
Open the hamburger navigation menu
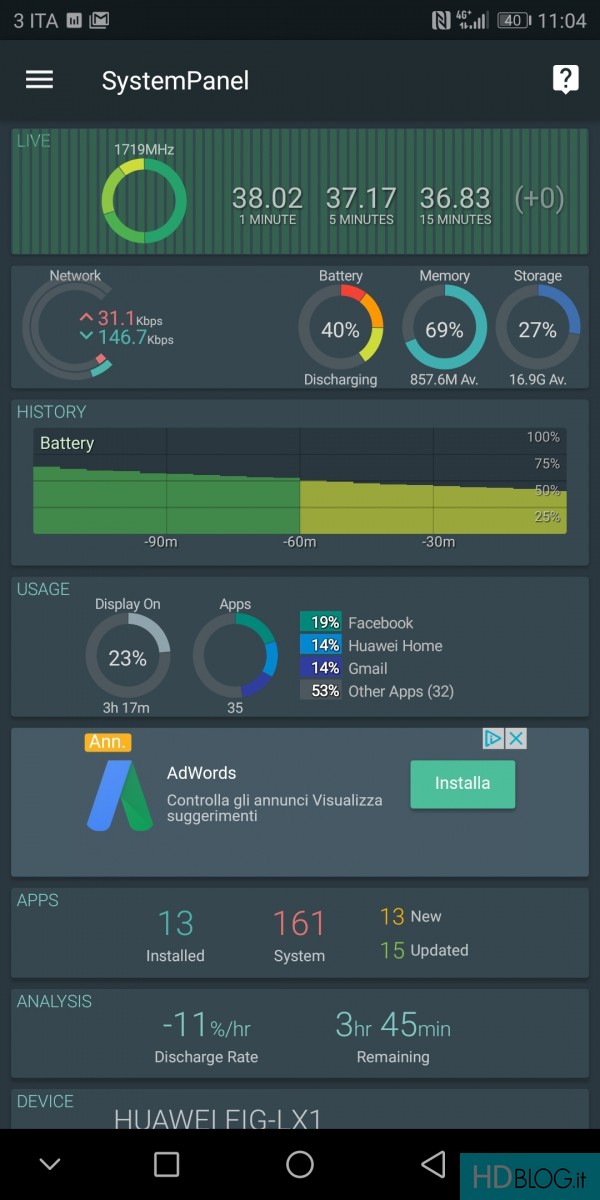(x=39, y=80)
